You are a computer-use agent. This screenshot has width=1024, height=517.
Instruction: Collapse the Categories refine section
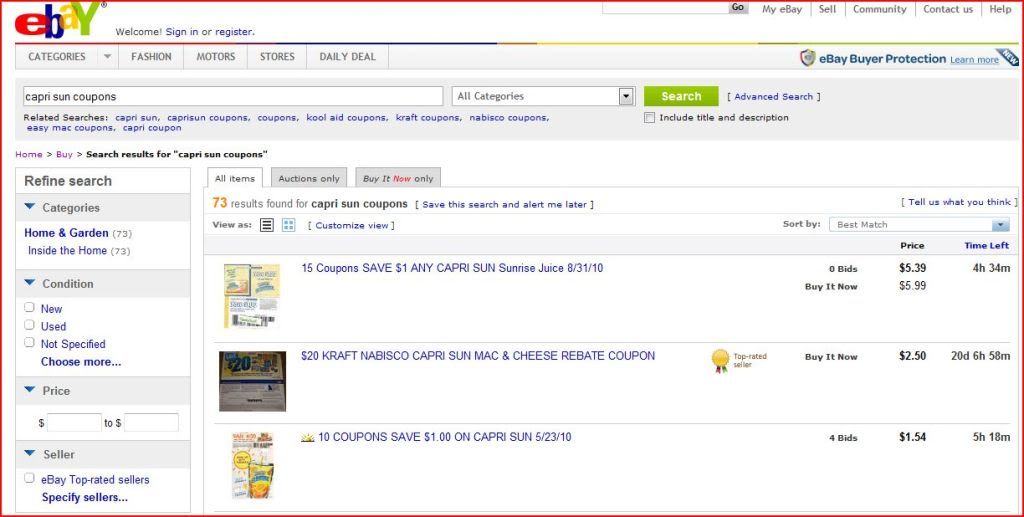pyautogui.click(x=29, y=207)
